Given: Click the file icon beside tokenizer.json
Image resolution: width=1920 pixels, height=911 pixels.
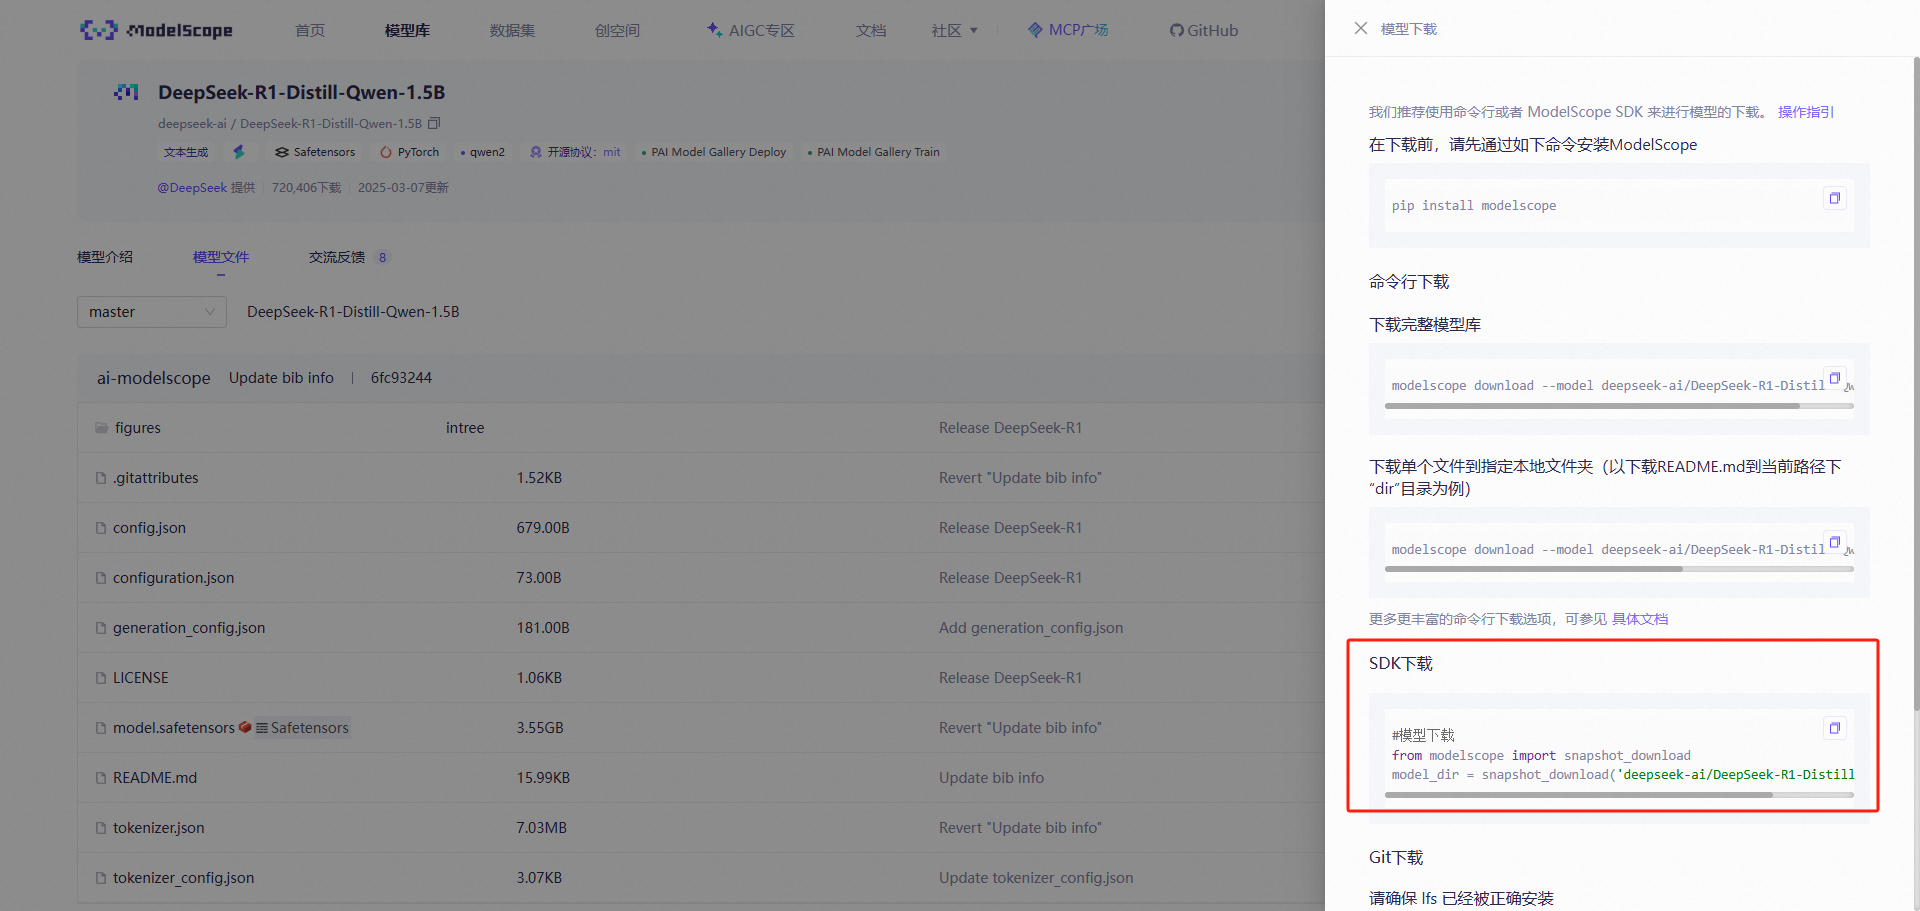Looking at the screenshot, I should [101, 828].
